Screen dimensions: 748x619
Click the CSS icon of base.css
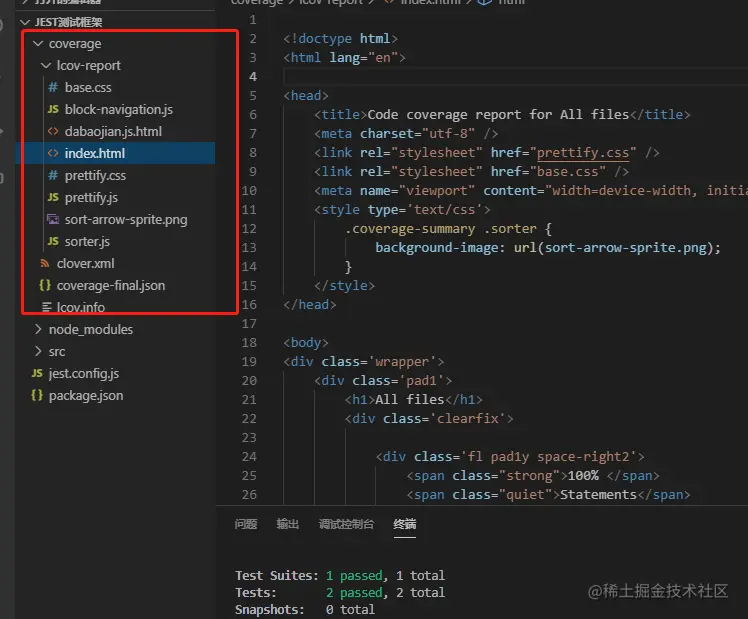(53, 87)
